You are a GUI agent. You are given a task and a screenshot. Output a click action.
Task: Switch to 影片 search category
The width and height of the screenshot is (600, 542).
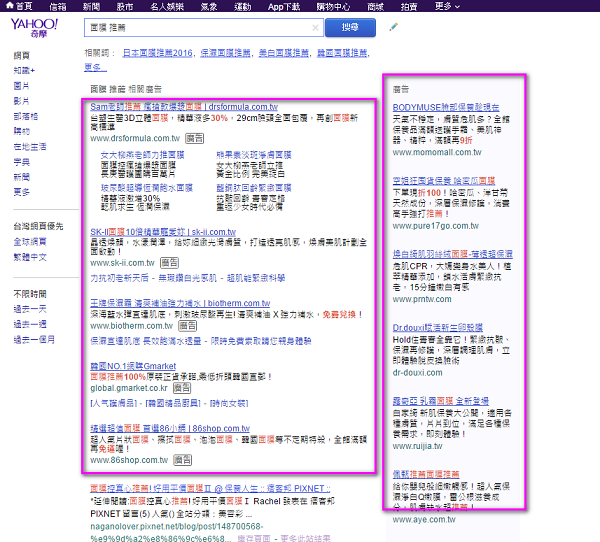[21, 101]
